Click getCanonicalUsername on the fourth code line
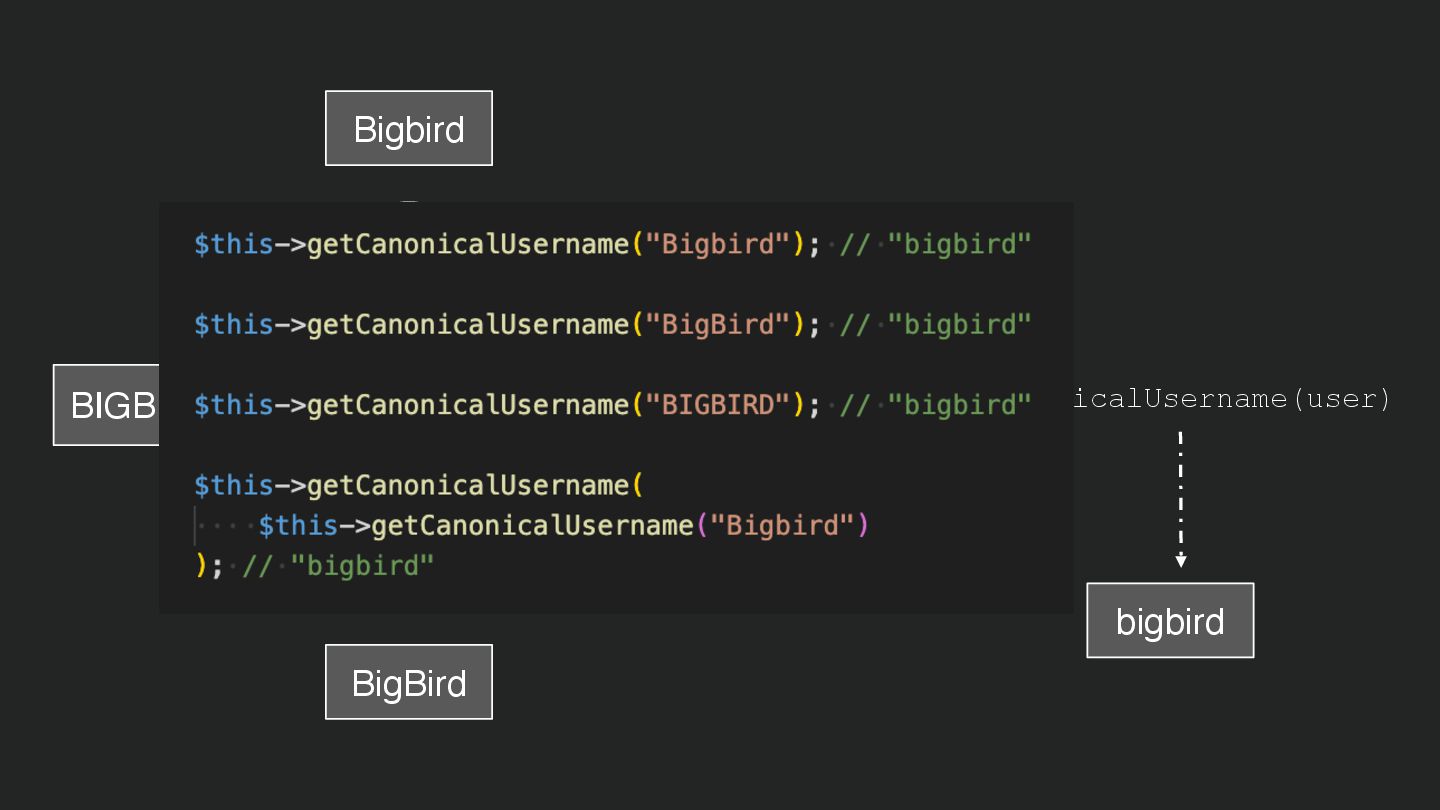This screenshot has width=1440, height=810. (468, 485)
